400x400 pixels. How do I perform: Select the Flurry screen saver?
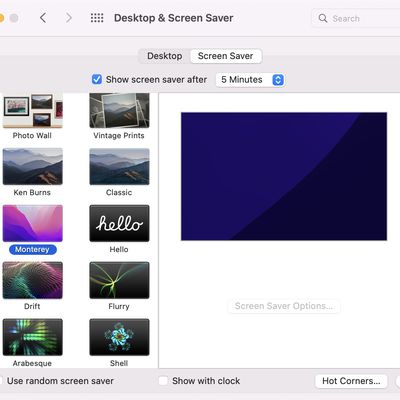point(119,280)
